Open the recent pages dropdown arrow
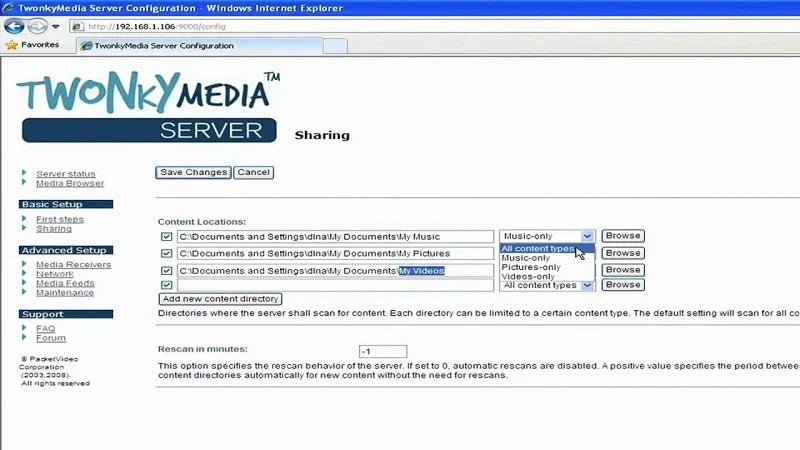 56,27
